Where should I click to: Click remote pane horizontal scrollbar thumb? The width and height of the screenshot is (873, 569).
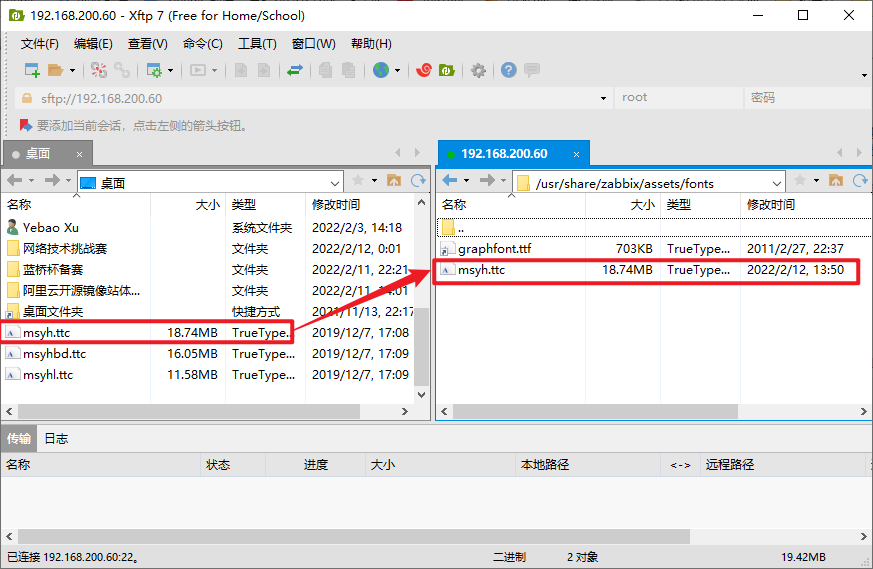pyautogui.click(x=595, y=412)
